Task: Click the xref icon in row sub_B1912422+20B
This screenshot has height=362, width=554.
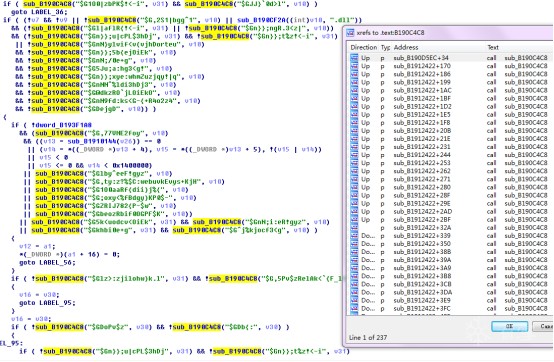Action: 354,131
